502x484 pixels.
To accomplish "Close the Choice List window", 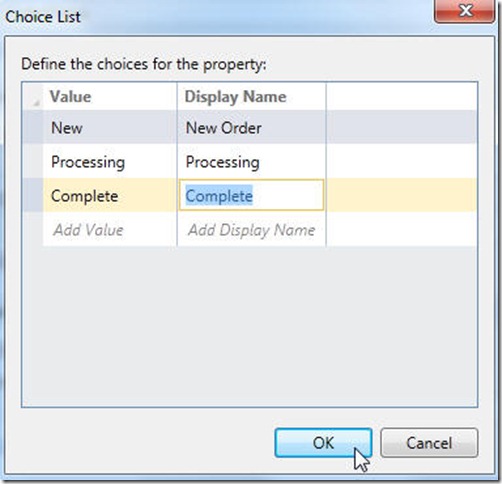I will point(465,11).
